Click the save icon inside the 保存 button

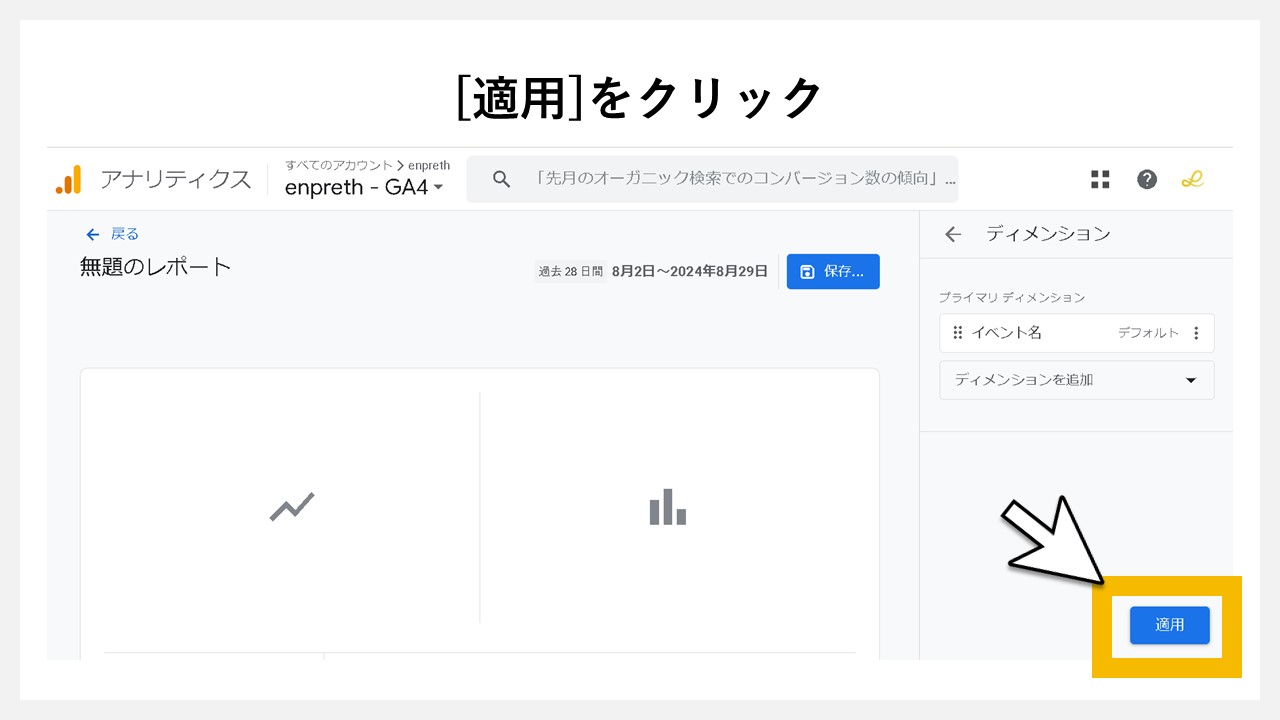809,271
